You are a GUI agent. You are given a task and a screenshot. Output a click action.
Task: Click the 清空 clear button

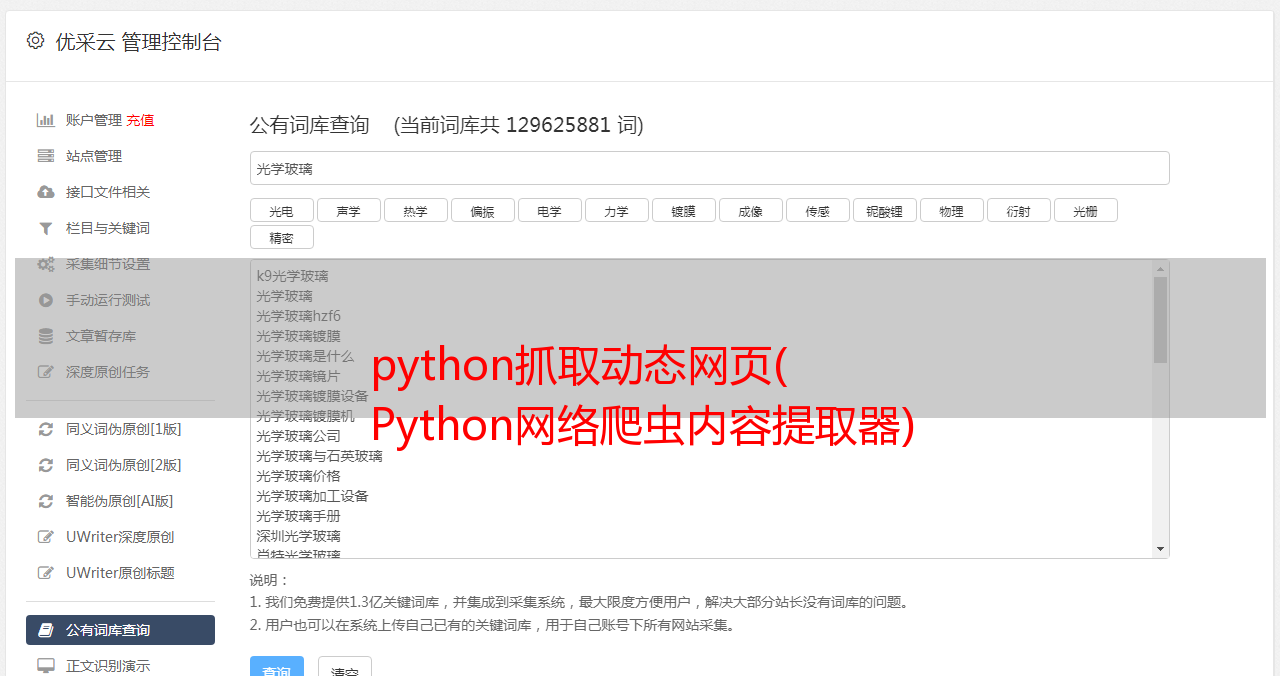[345, 666]
